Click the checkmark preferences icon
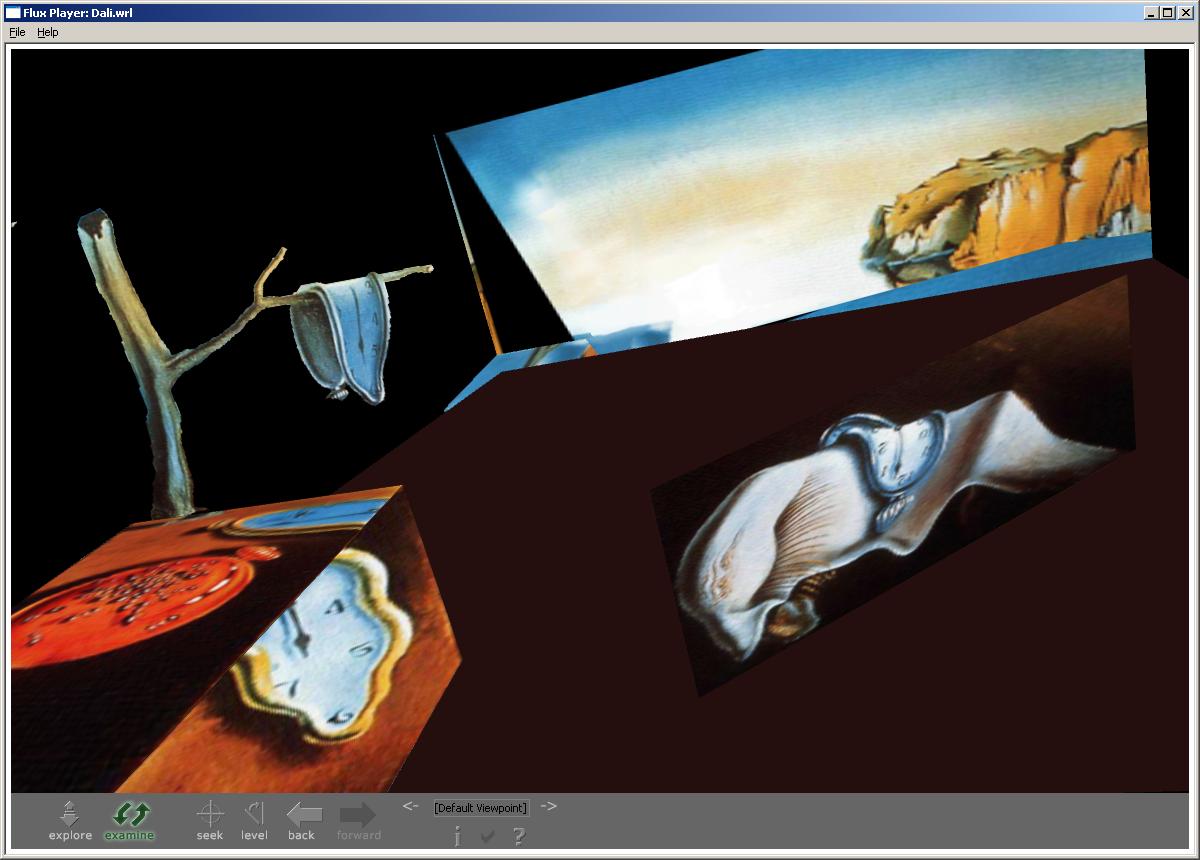The height and width of the screenshot is (860, 1200). point(488,836)
